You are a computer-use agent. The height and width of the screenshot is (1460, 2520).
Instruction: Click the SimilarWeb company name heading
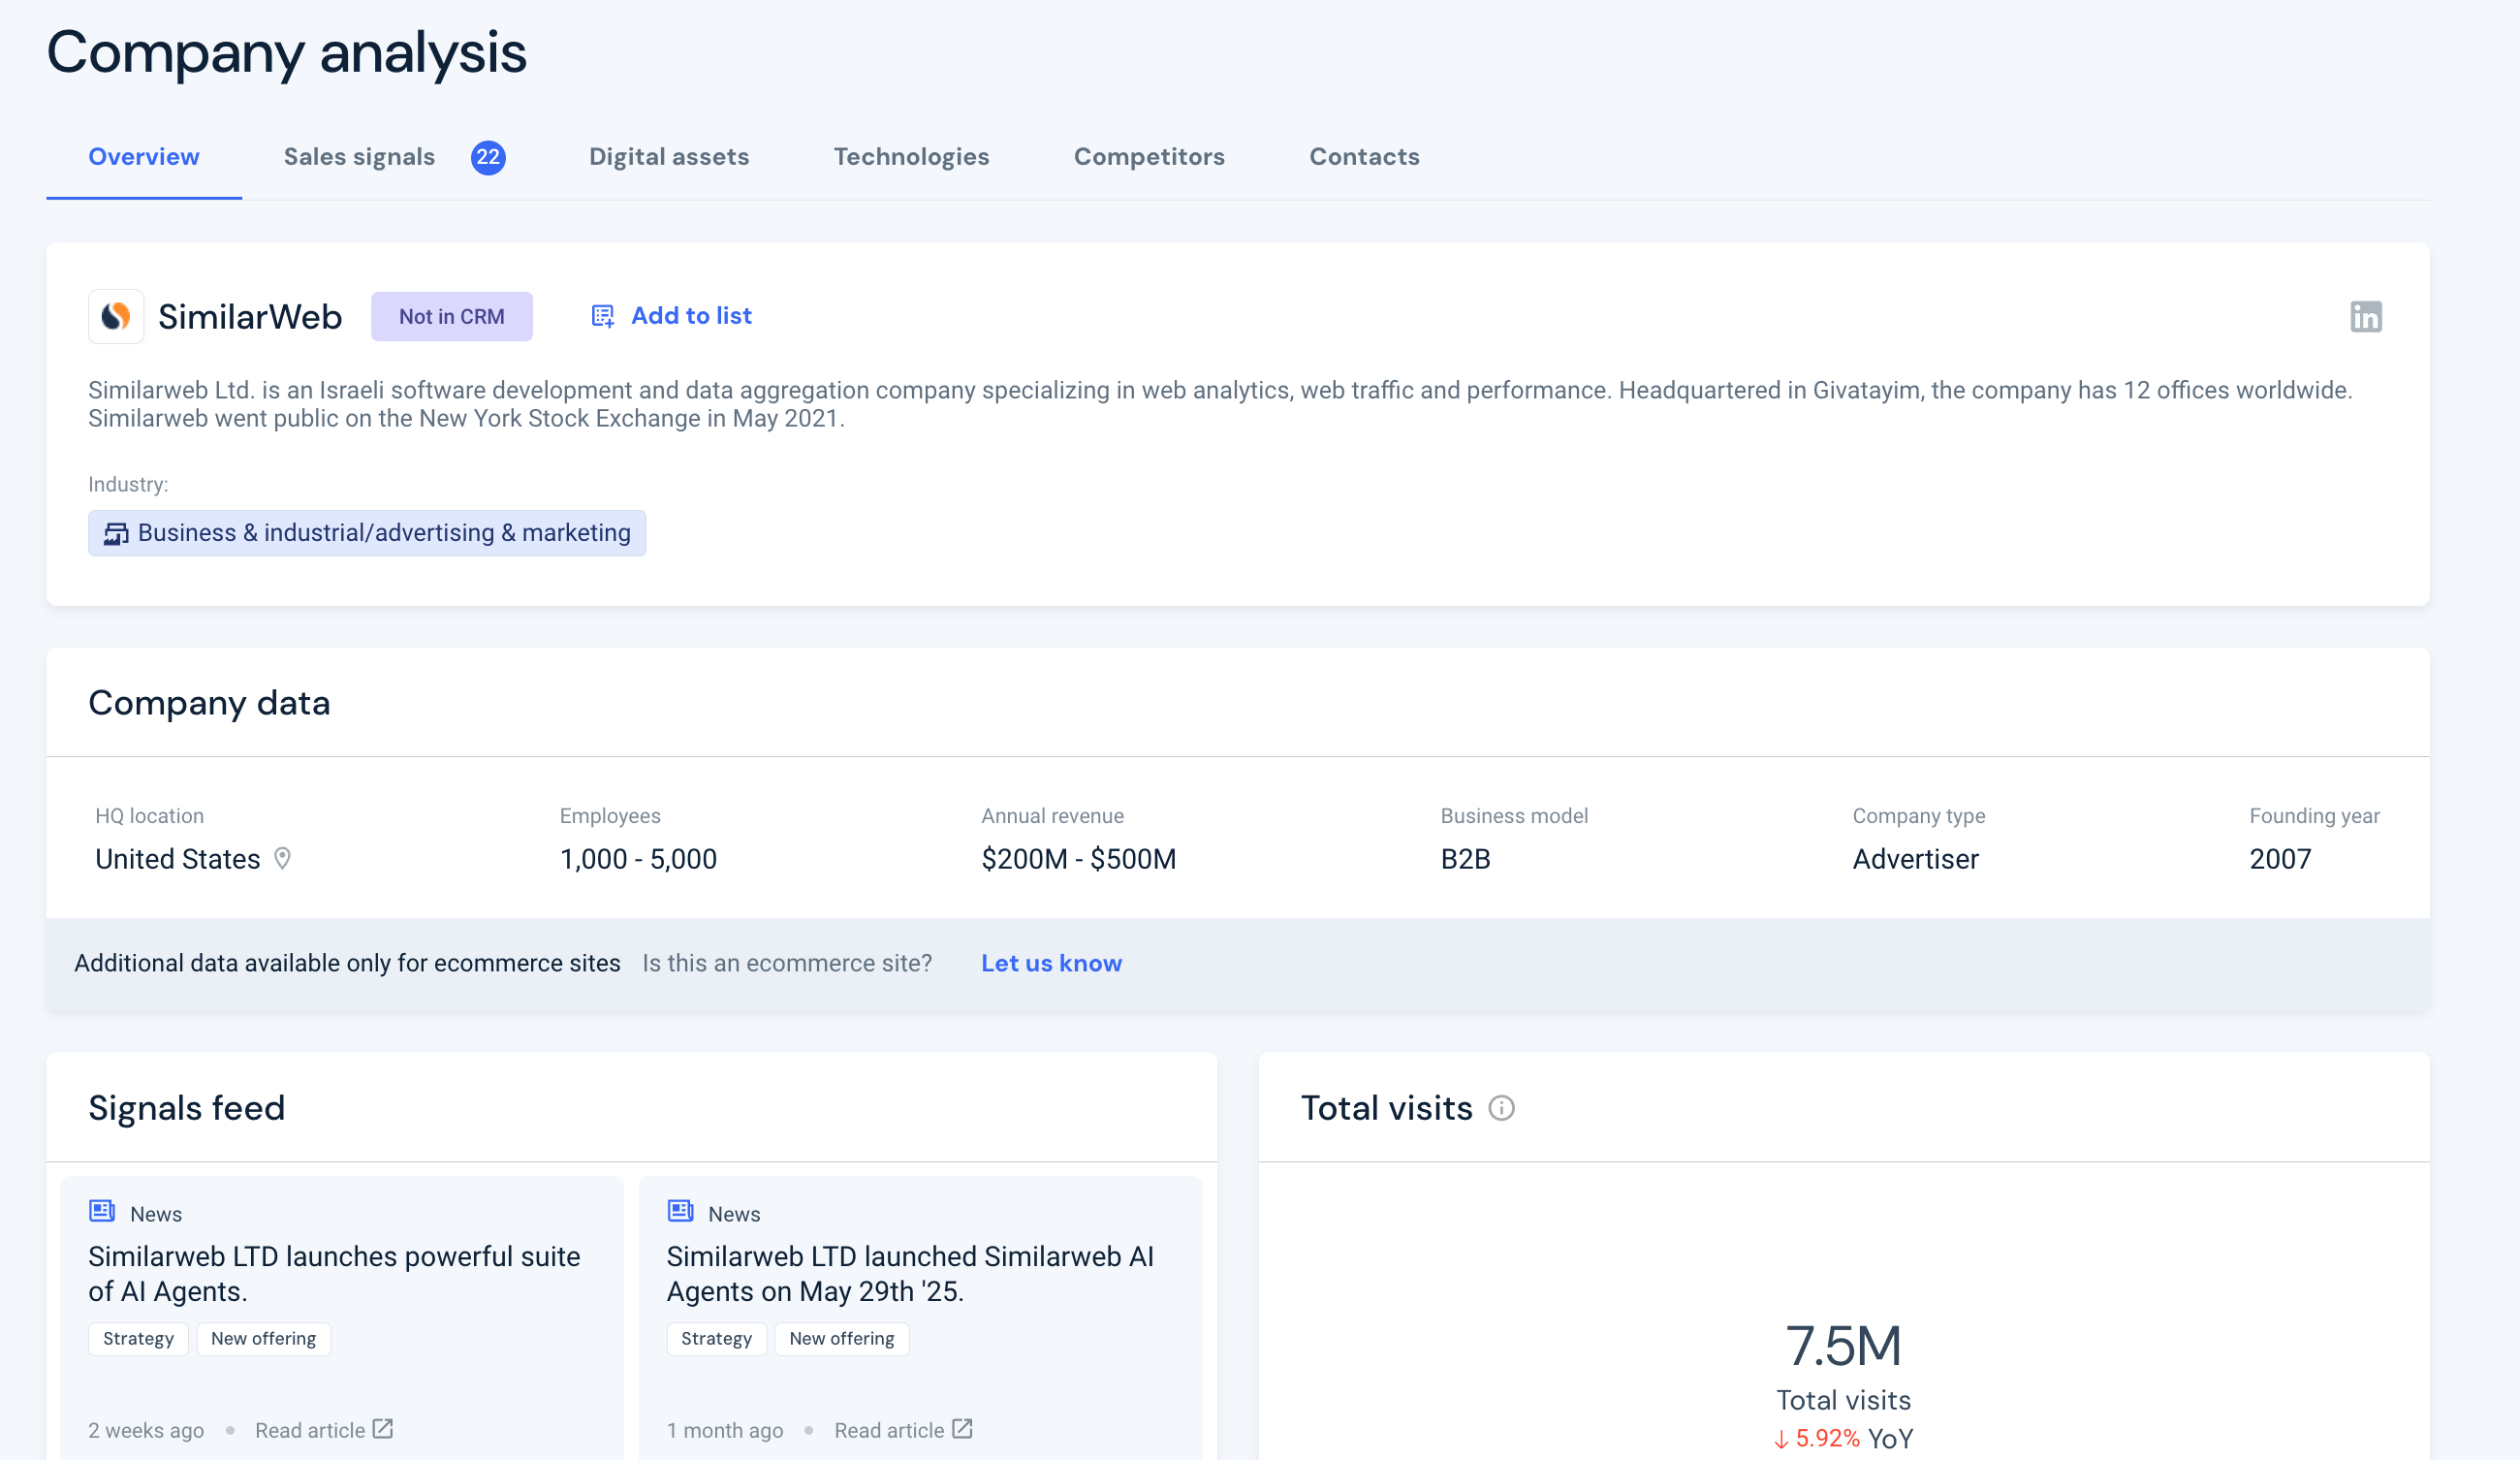(x=250, y=317)
